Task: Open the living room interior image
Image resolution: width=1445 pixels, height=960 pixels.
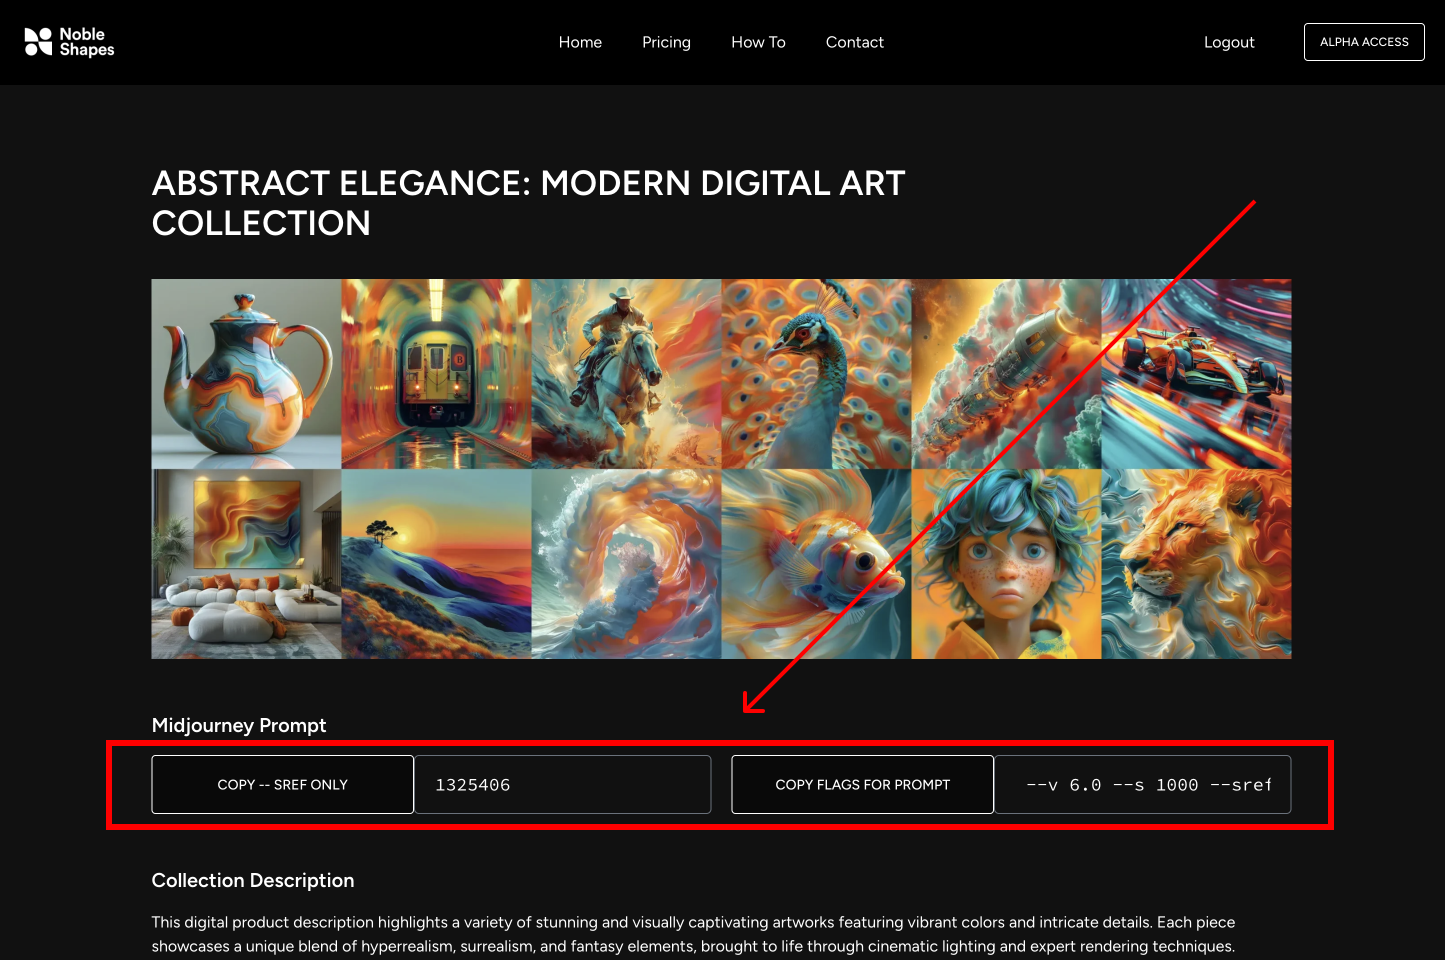Action: [246, 564]
